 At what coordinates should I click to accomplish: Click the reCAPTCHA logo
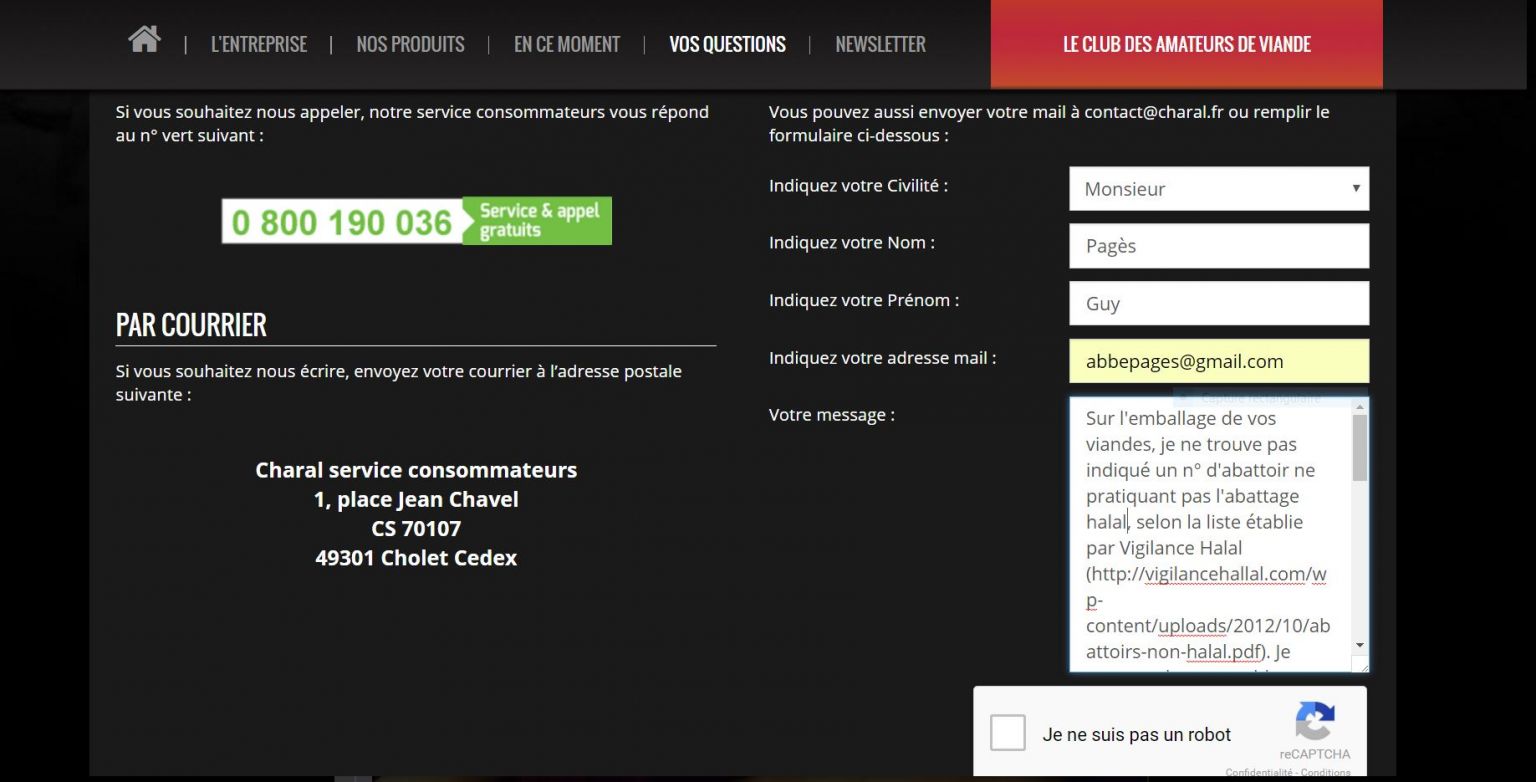click(1315, 722)
